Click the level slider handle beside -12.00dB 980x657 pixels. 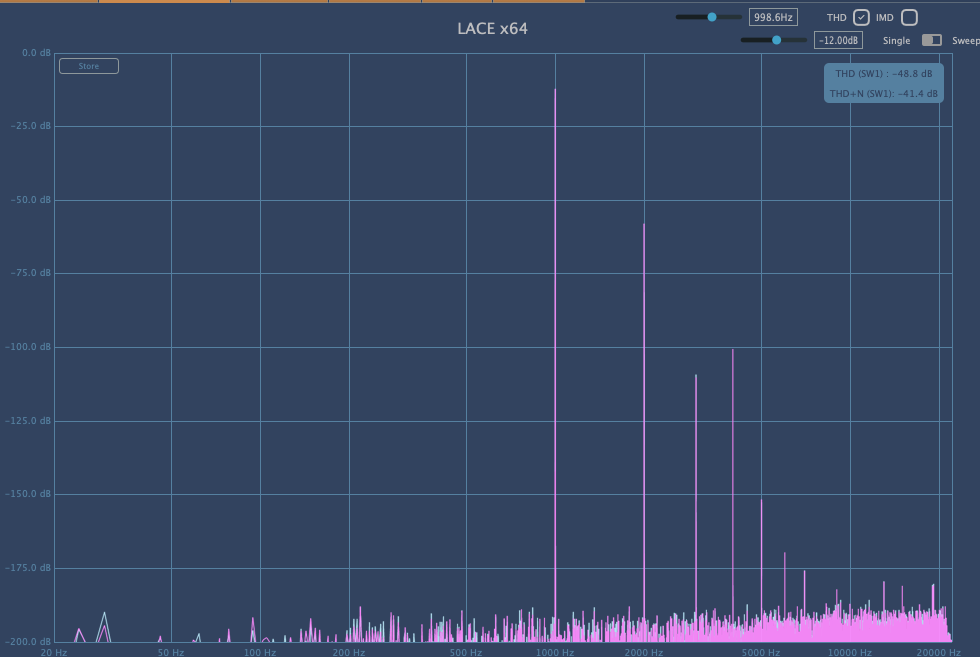[x=776, y=40]
